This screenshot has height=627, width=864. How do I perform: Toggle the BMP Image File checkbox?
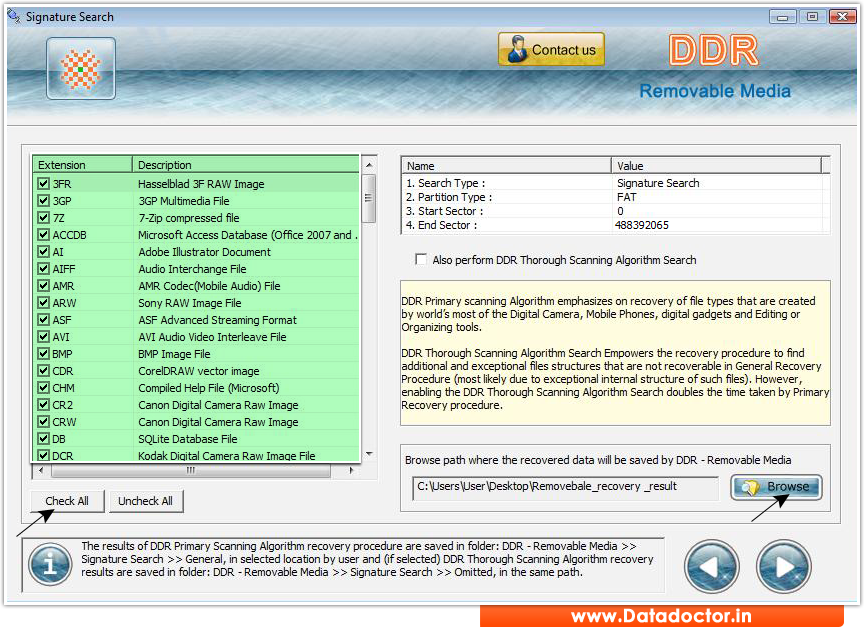[43, 354]
